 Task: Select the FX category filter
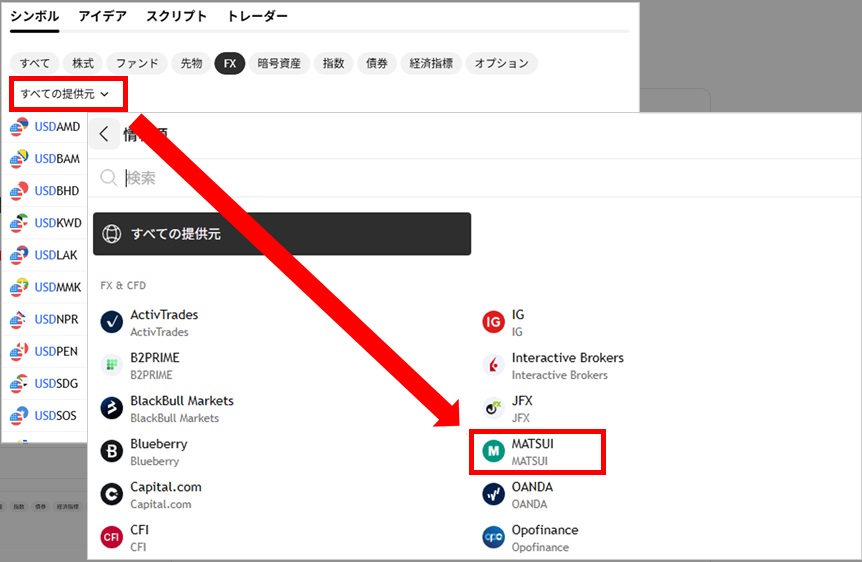tap(230, 63)
